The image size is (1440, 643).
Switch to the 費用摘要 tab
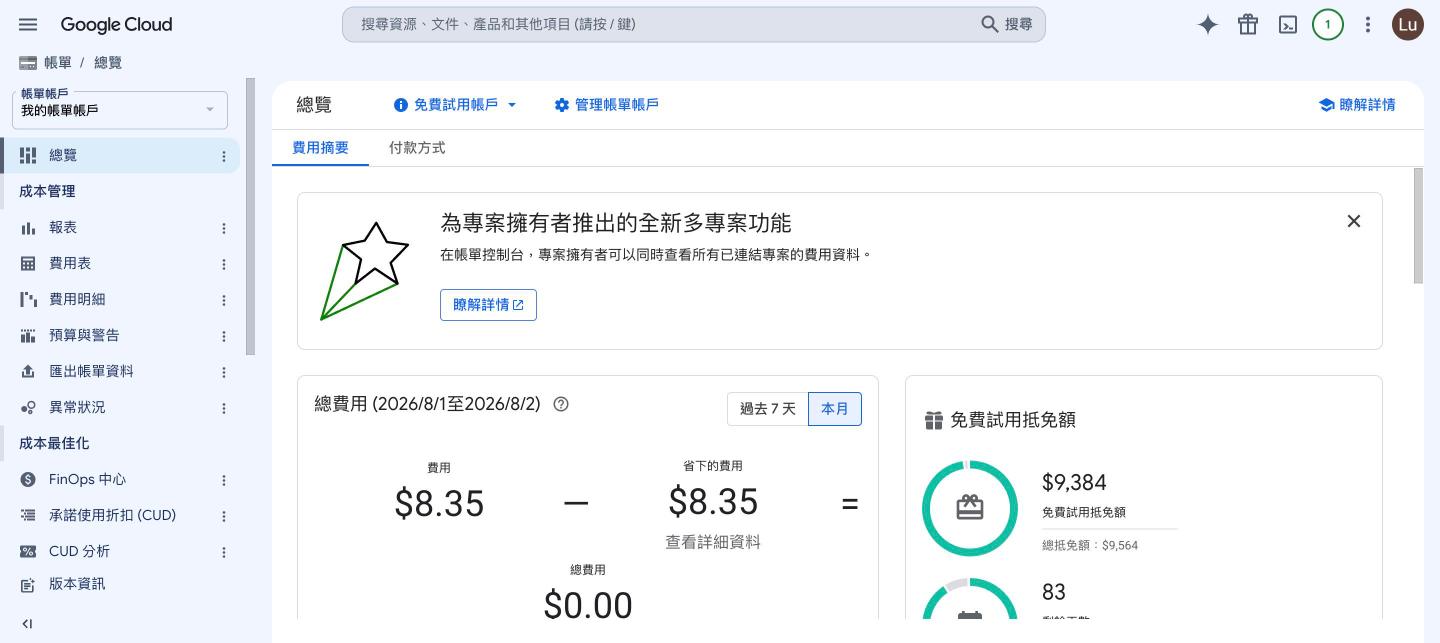pyautogui.click(x=320, y=148)
